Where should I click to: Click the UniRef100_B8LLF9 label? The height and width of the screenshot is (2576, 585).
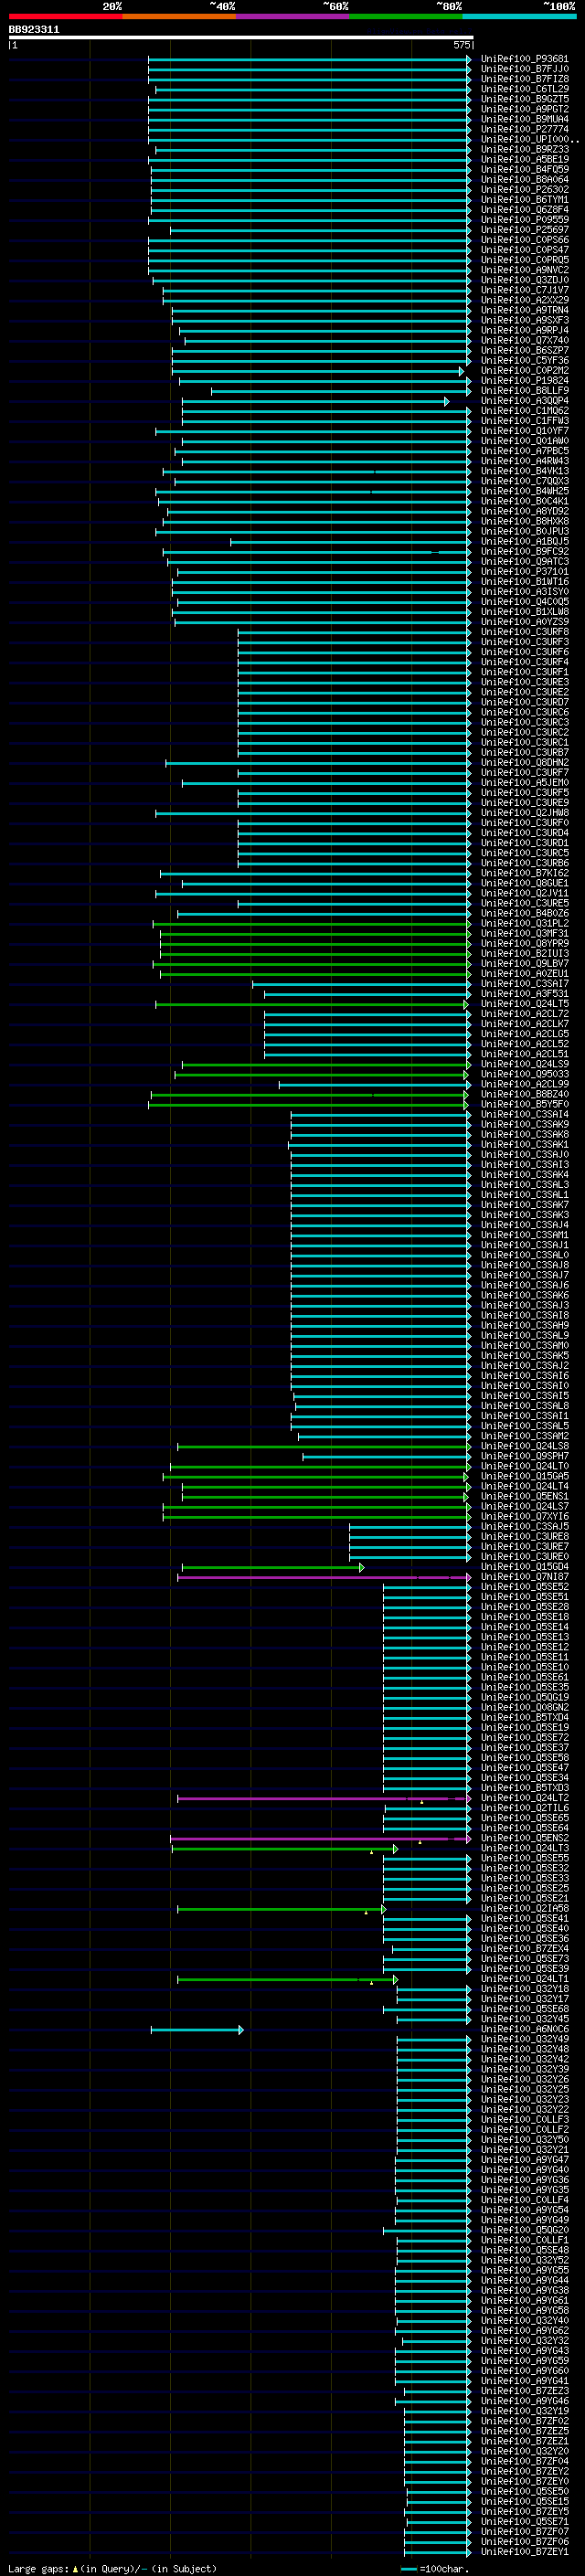[525, 391]
